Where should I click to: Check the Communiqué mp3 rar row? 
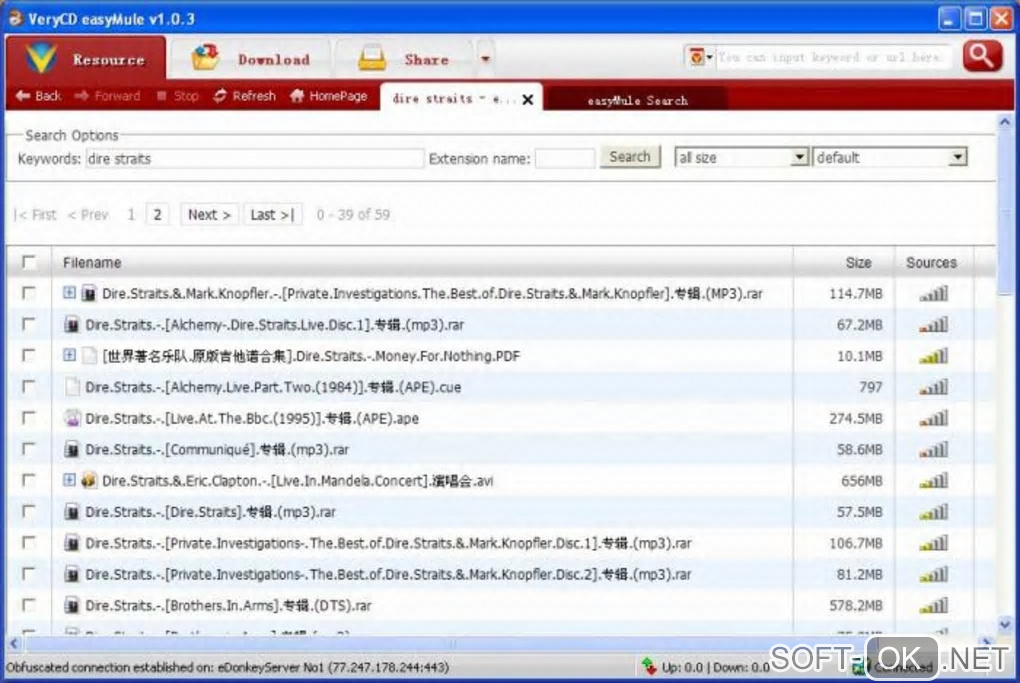[29, 449]
